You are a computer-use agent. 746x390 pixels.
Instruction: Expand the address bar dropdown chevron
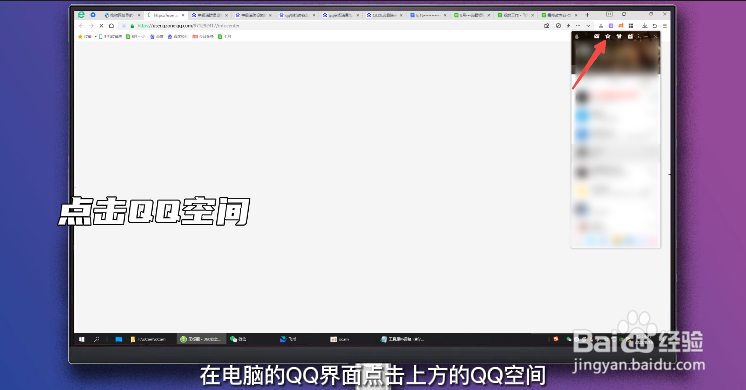coord(589,26)
